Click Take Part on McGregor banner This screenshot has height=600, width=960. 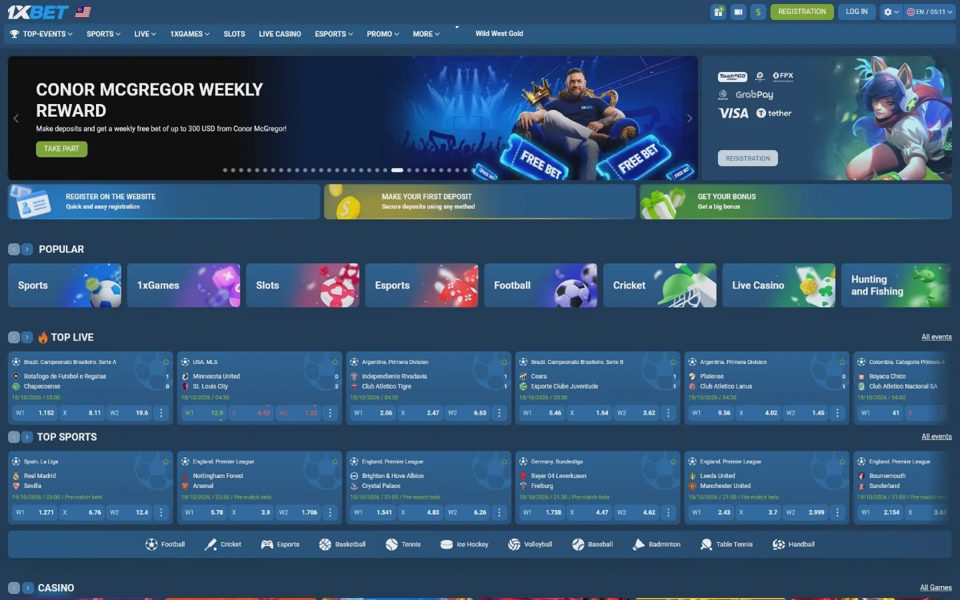pyautogui.click(x=62, y=149)
